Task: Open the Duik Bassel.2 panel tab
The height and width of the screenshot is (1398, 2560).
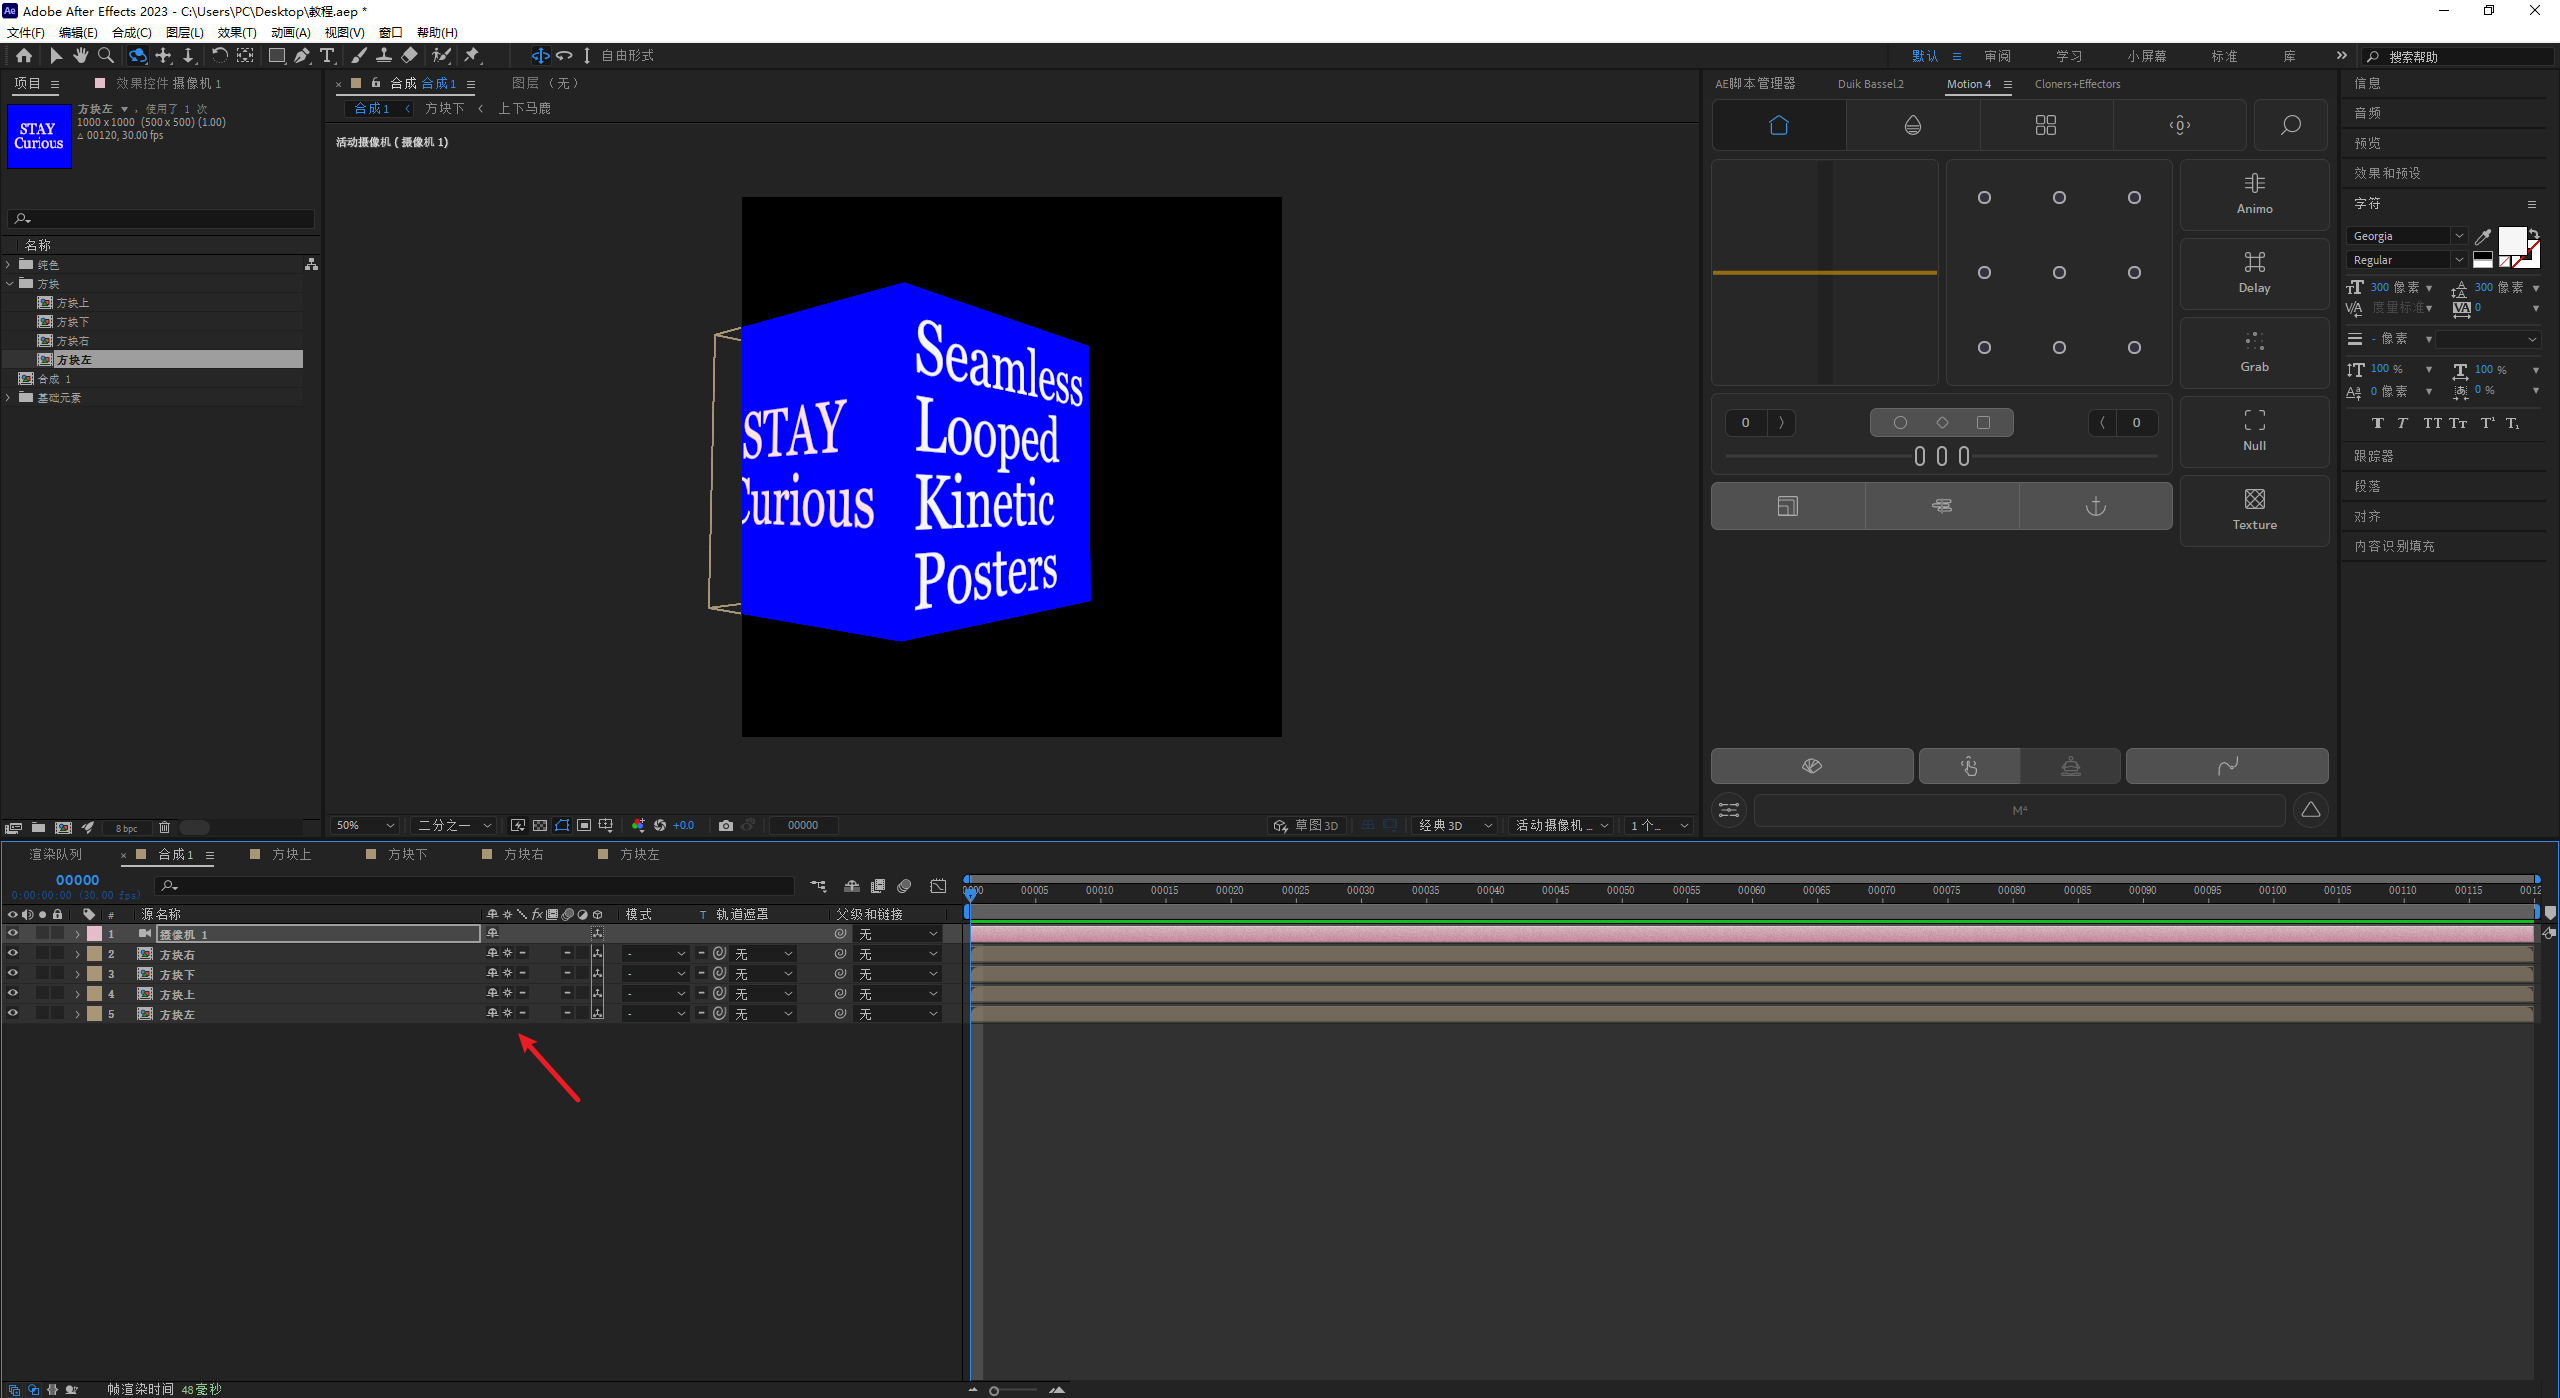Action: (1870, 84)
